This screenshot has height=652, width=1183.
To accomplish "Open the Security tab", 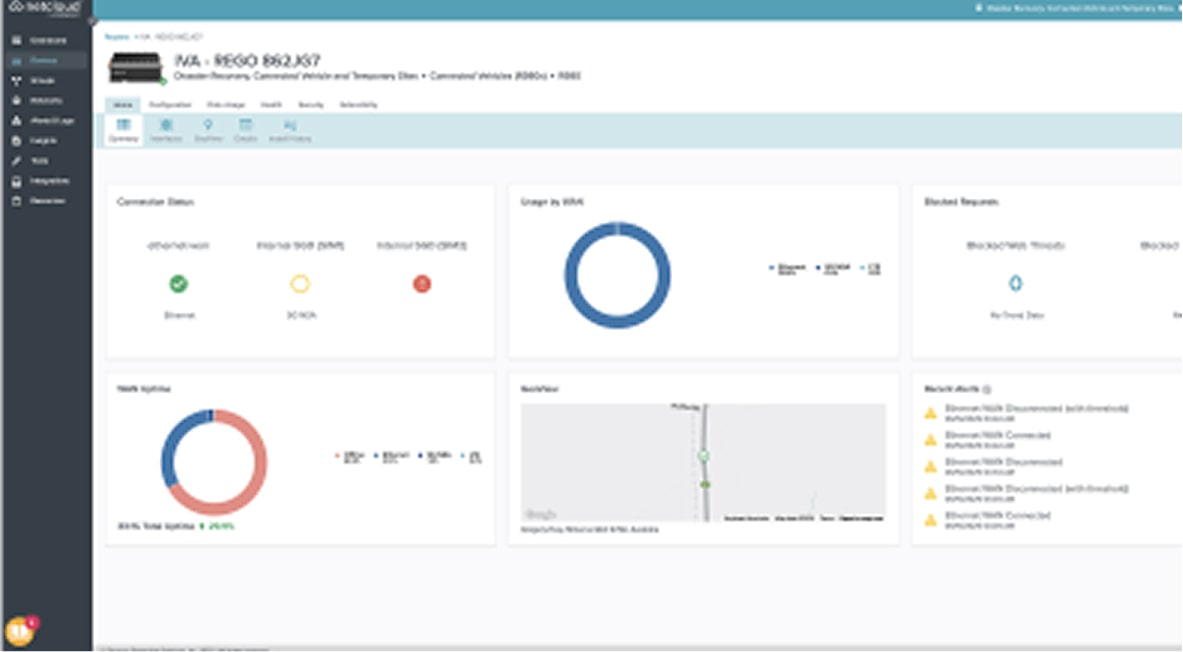I will tap(310, 104).
